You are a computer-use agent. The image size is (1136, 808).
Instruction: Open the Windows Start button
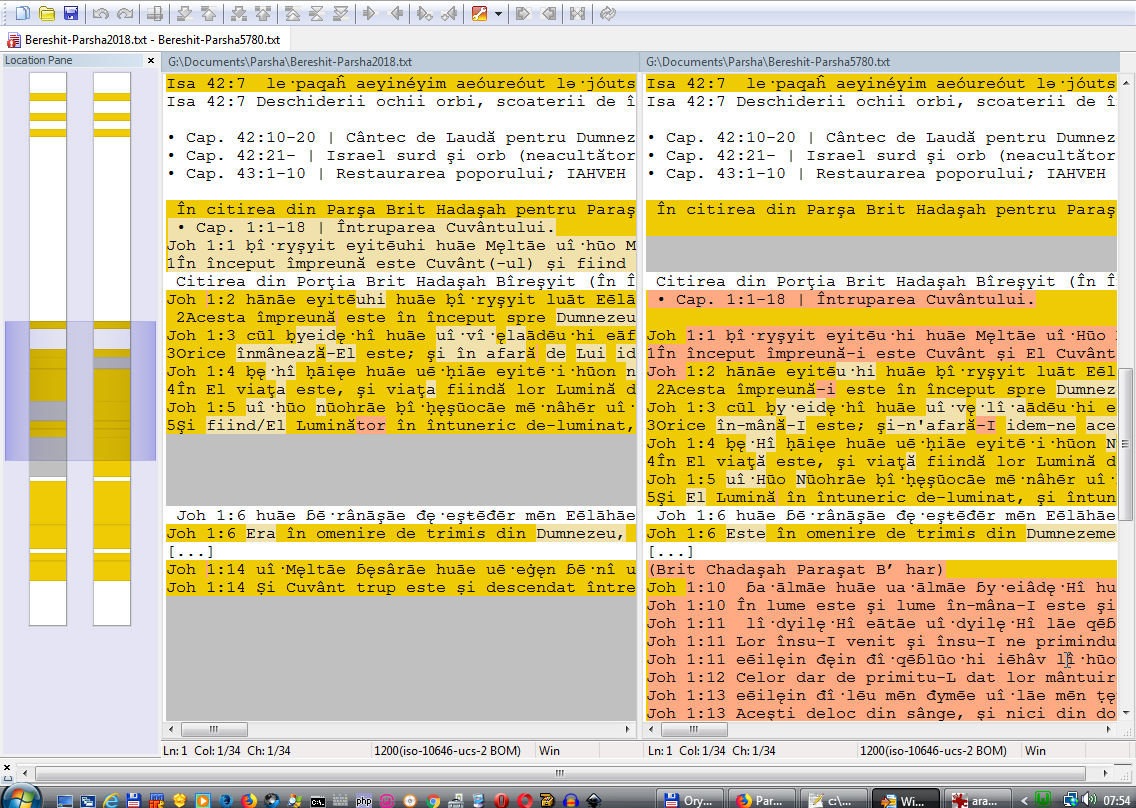pyautogui.click(x=22, y=798)
